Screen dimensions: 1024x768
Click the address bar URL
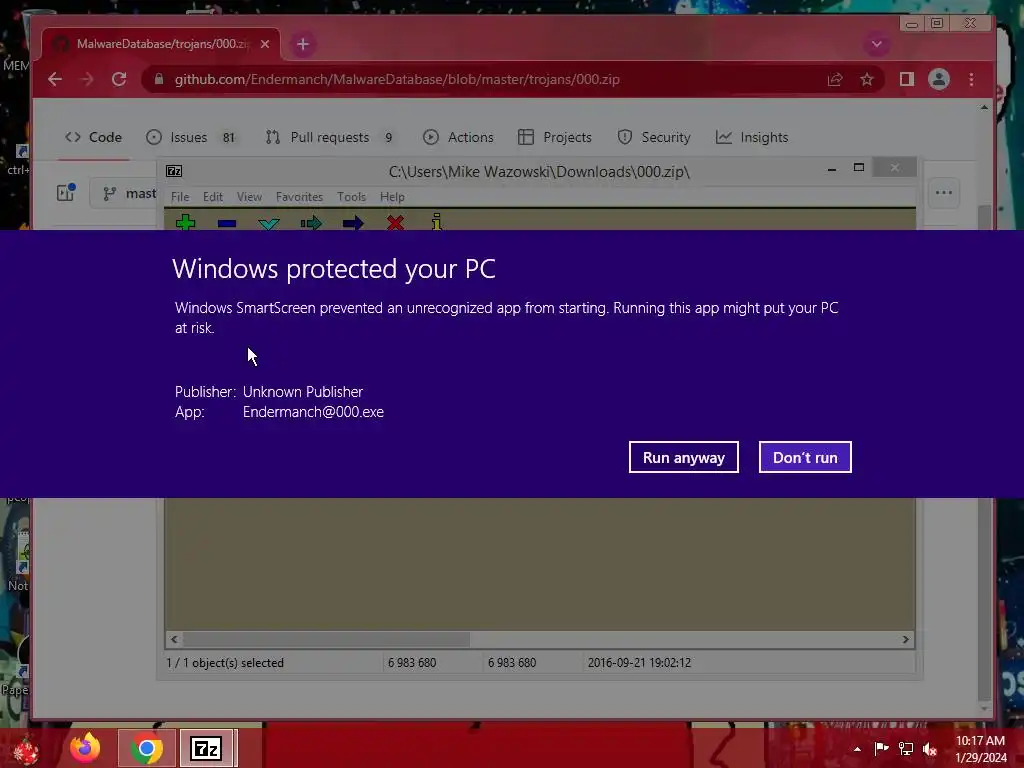pos(397,79)
